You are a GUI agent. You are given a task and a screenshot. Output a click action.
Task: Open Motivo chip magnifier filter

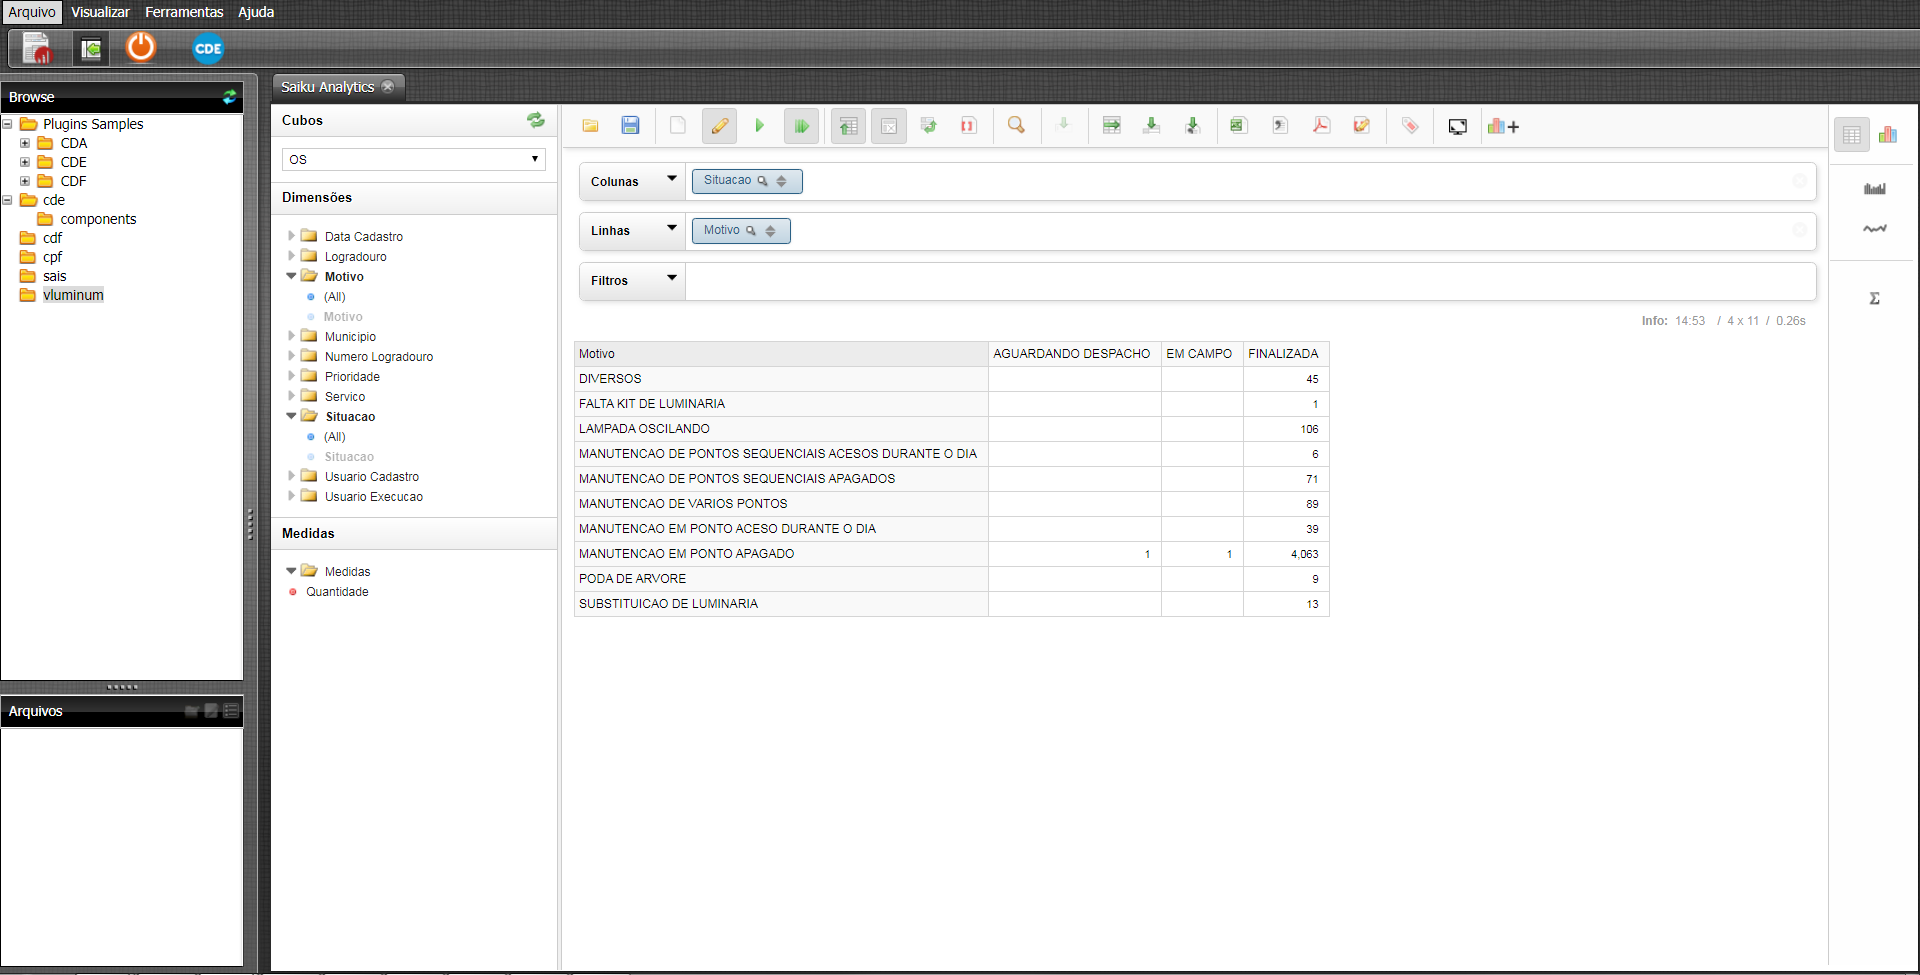pos(751,231)
